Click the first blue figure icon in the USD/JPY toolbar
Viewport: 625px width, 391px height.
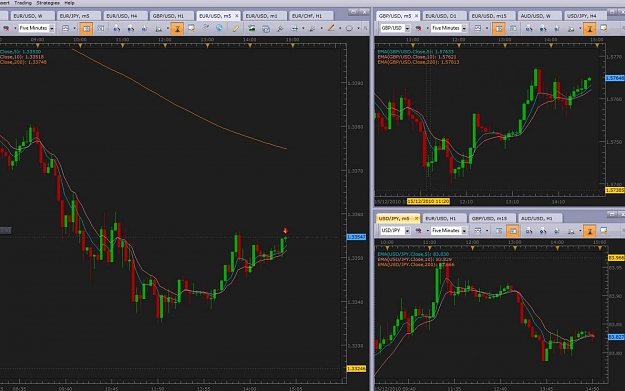(529, 231)
